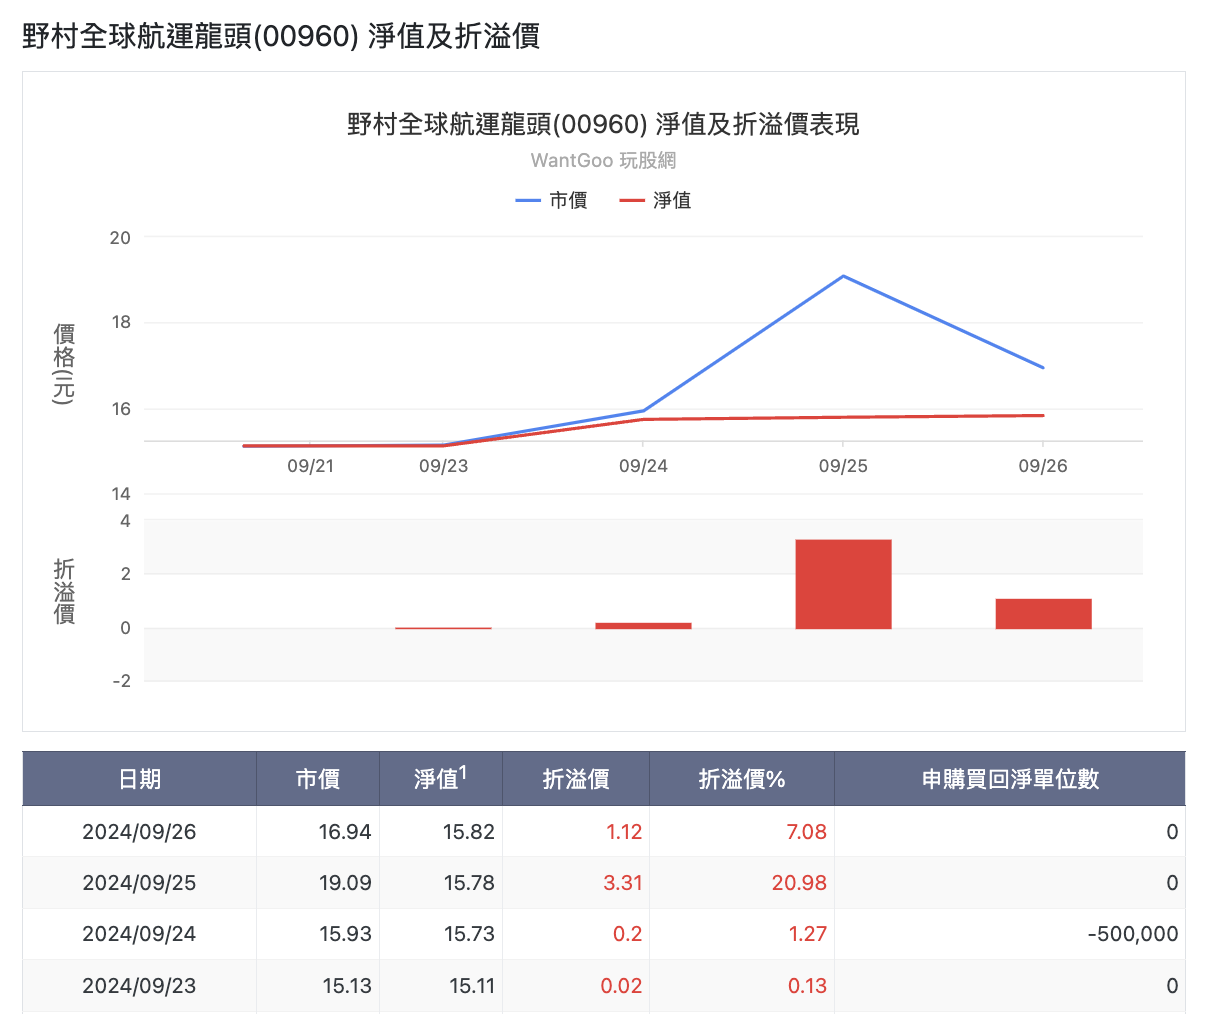1208x1014 pixels.
Task: Click net value 15.73
Action: click(469, 934)
